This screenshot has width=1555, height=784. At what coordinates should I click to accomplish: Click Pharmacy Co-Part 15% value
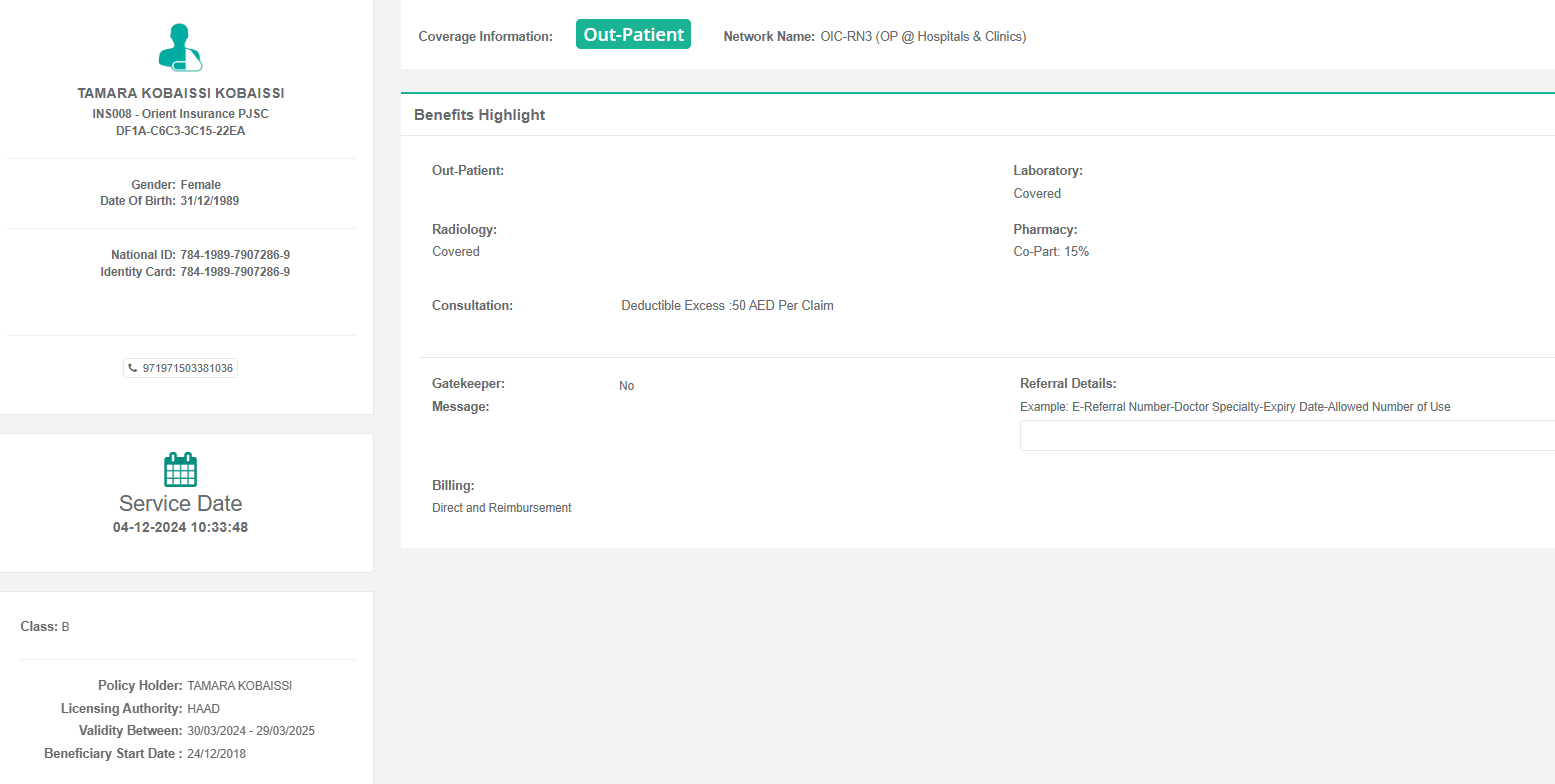(x=1051, y=252)
